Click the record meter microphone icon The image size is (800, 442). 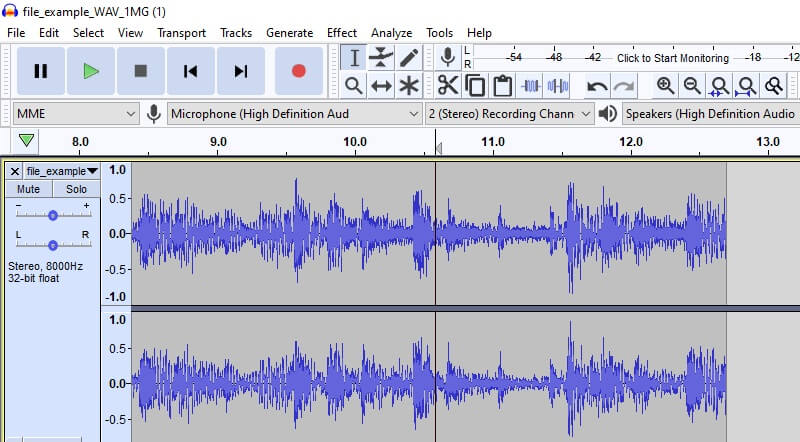pos(448,57)
